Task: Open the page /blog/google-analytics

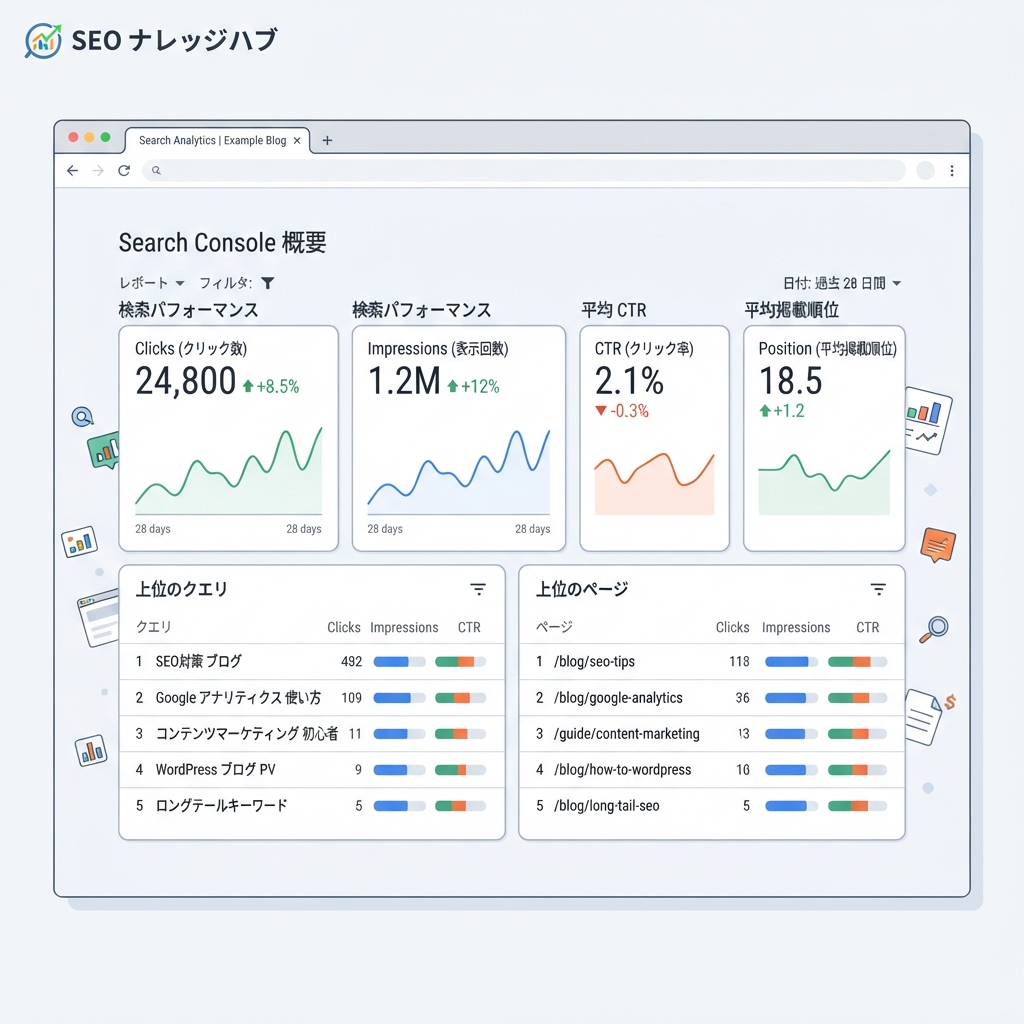Action: tap(618, 697)
